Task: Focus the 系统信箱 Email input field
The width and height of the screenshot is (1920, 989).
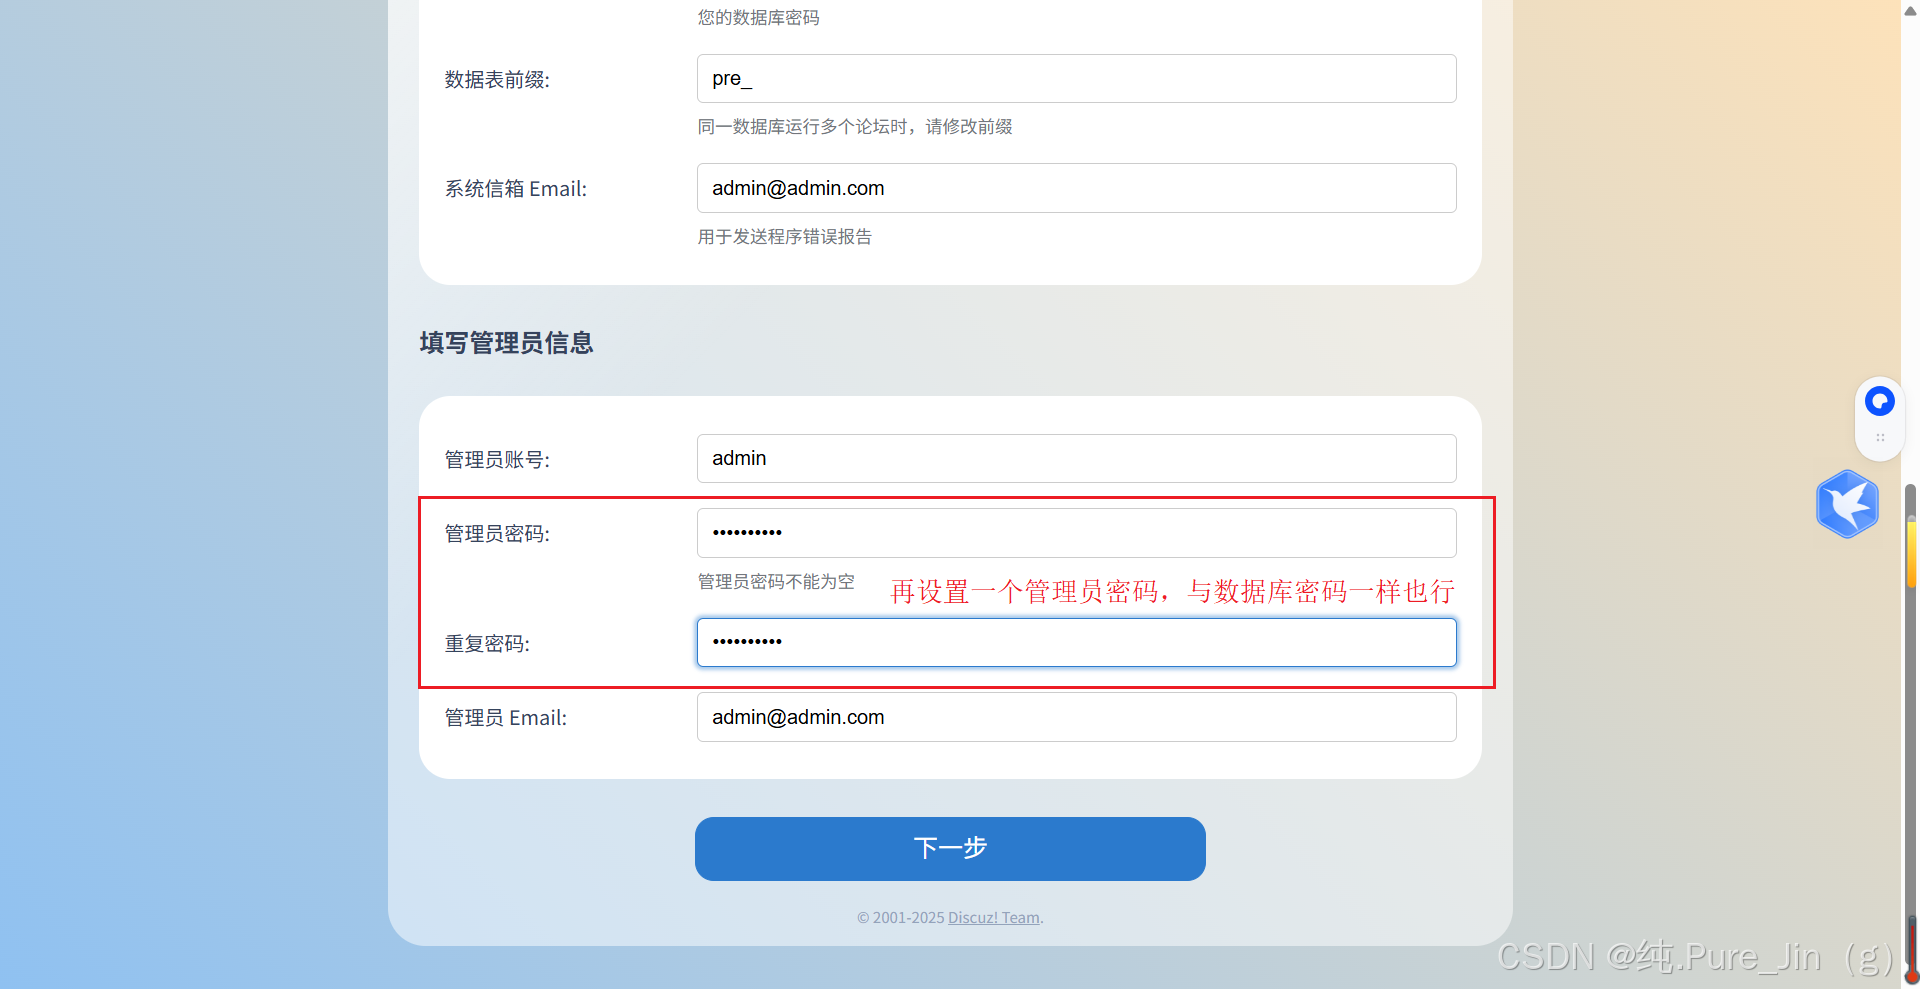Action: tap(1076, 188)
